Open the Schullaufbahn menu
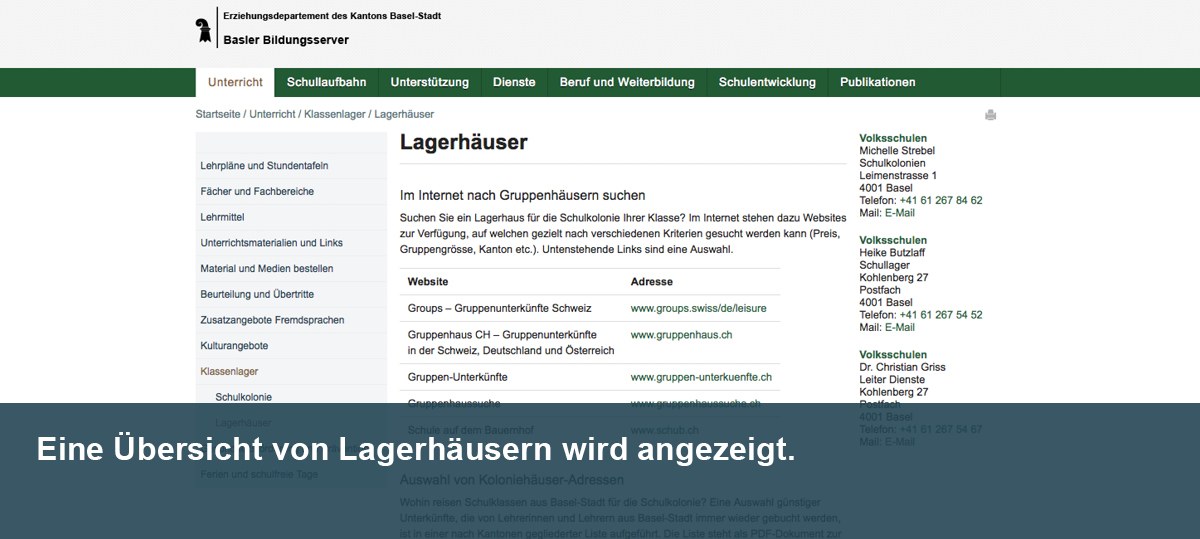1200x539 pixels. click(x=326, y=82)
